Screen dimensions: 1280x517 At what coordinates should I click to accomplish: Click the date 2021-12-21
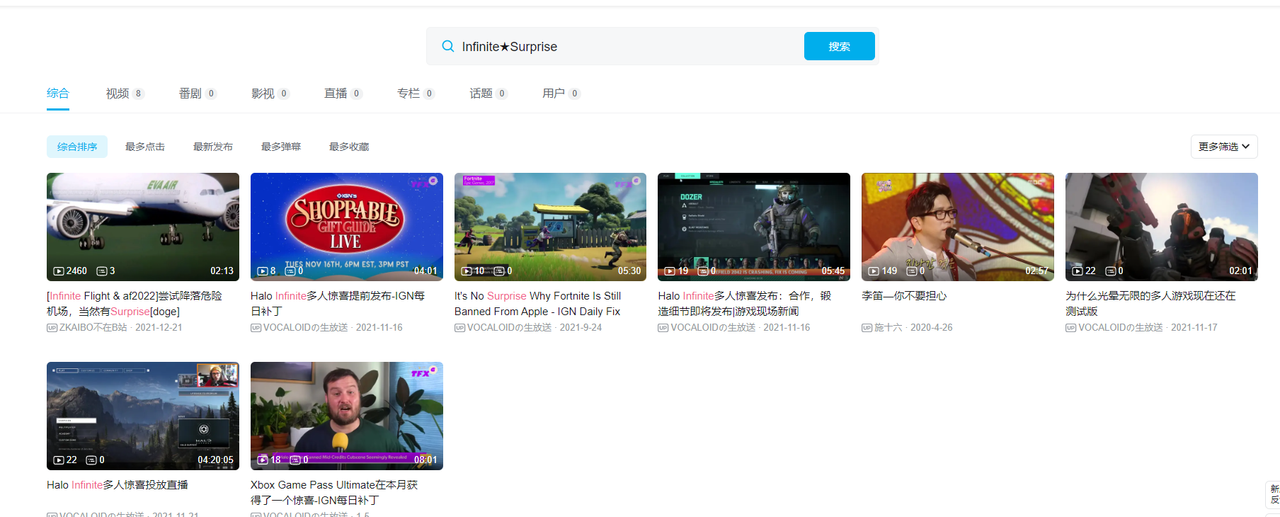[158, 327]
